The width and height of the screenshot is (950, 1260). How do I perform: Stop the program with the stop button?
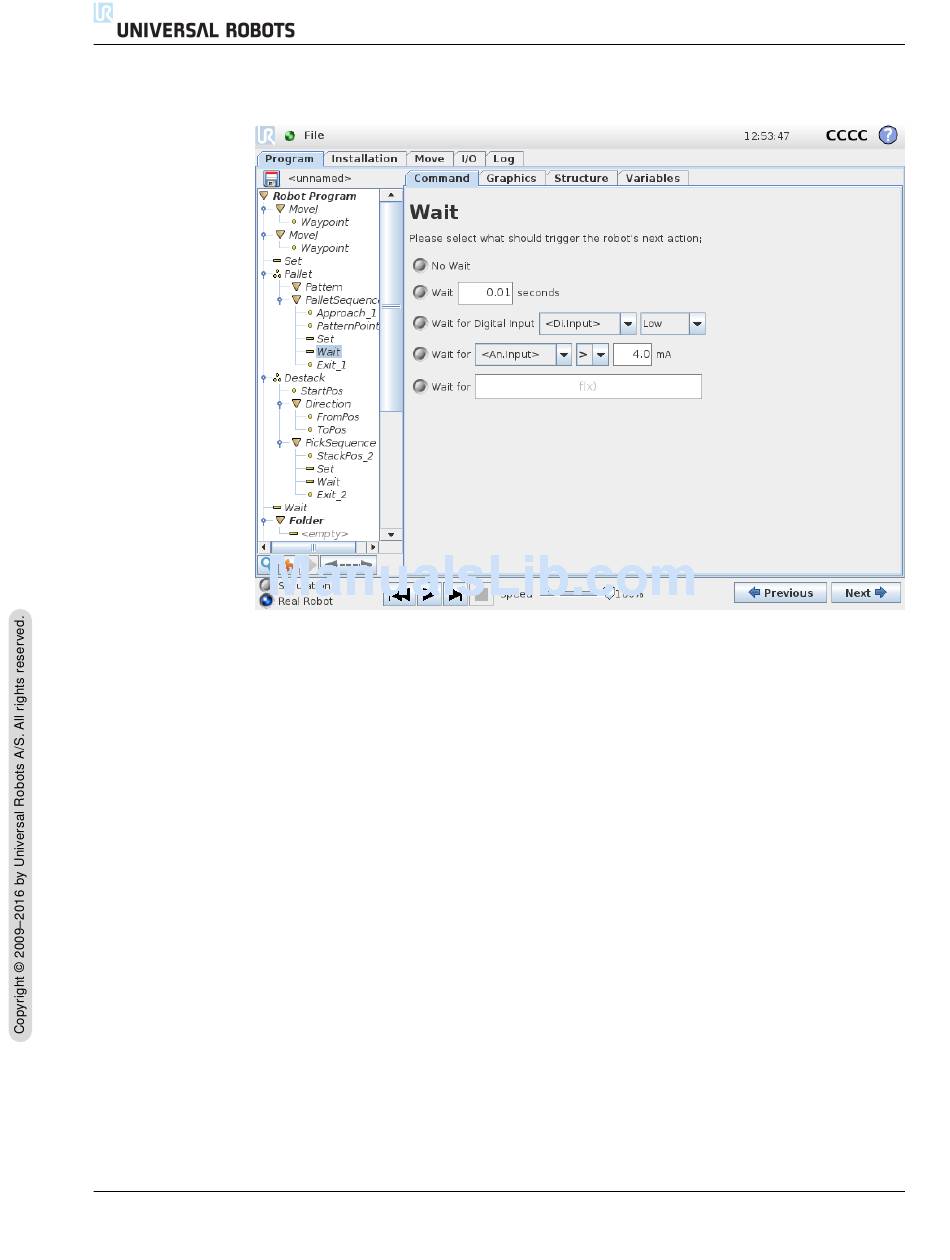click(482, 594)
